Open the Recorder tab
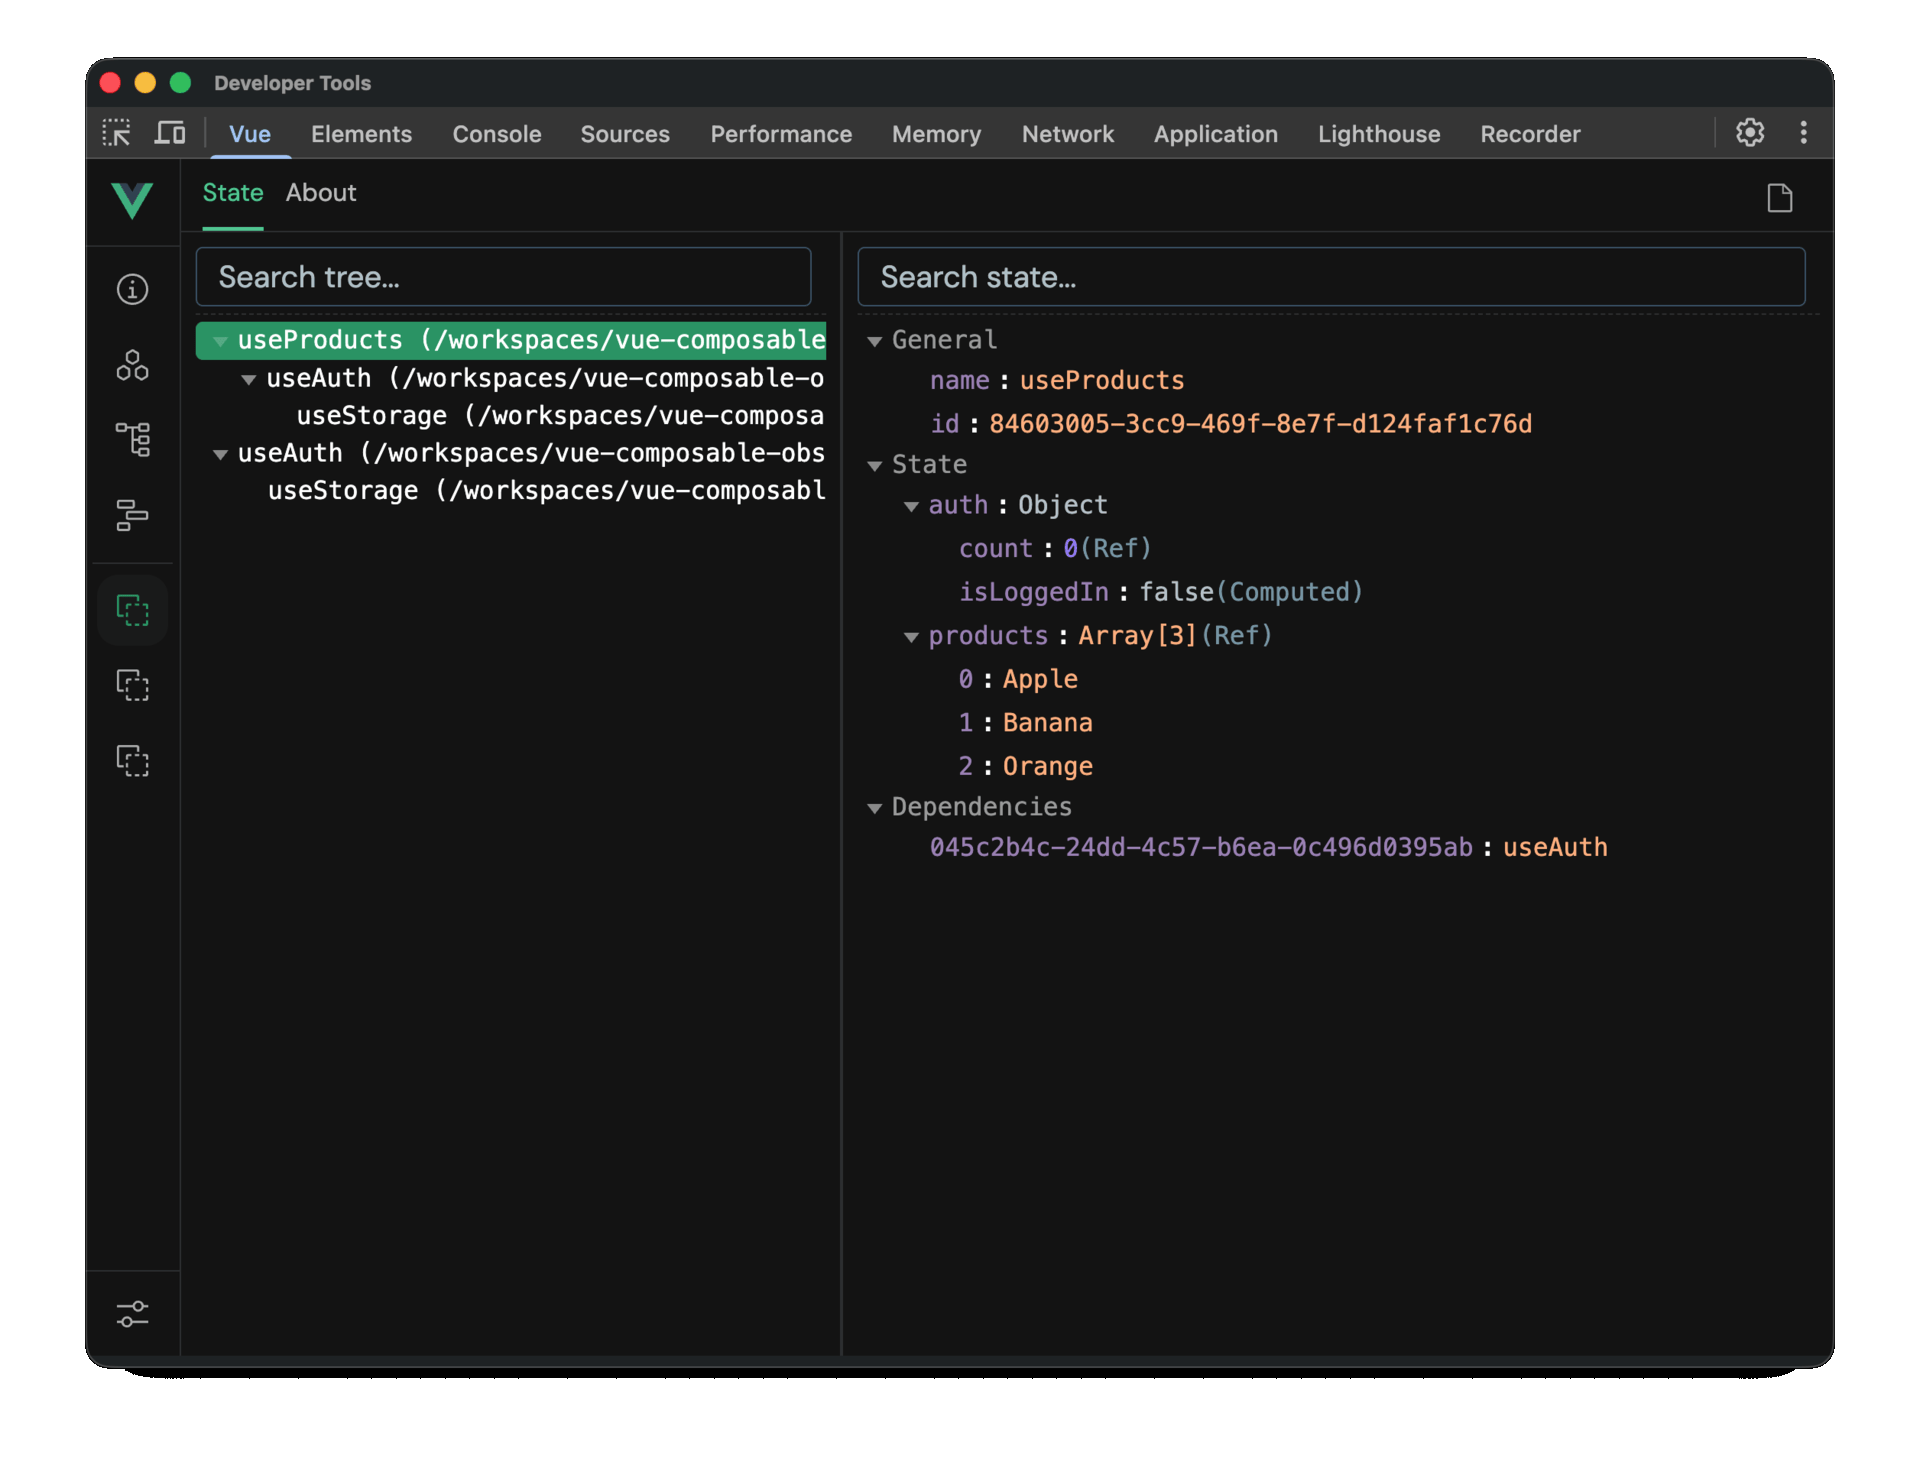Screen dimensions: 1920x1481 [x=1530, y=134]
